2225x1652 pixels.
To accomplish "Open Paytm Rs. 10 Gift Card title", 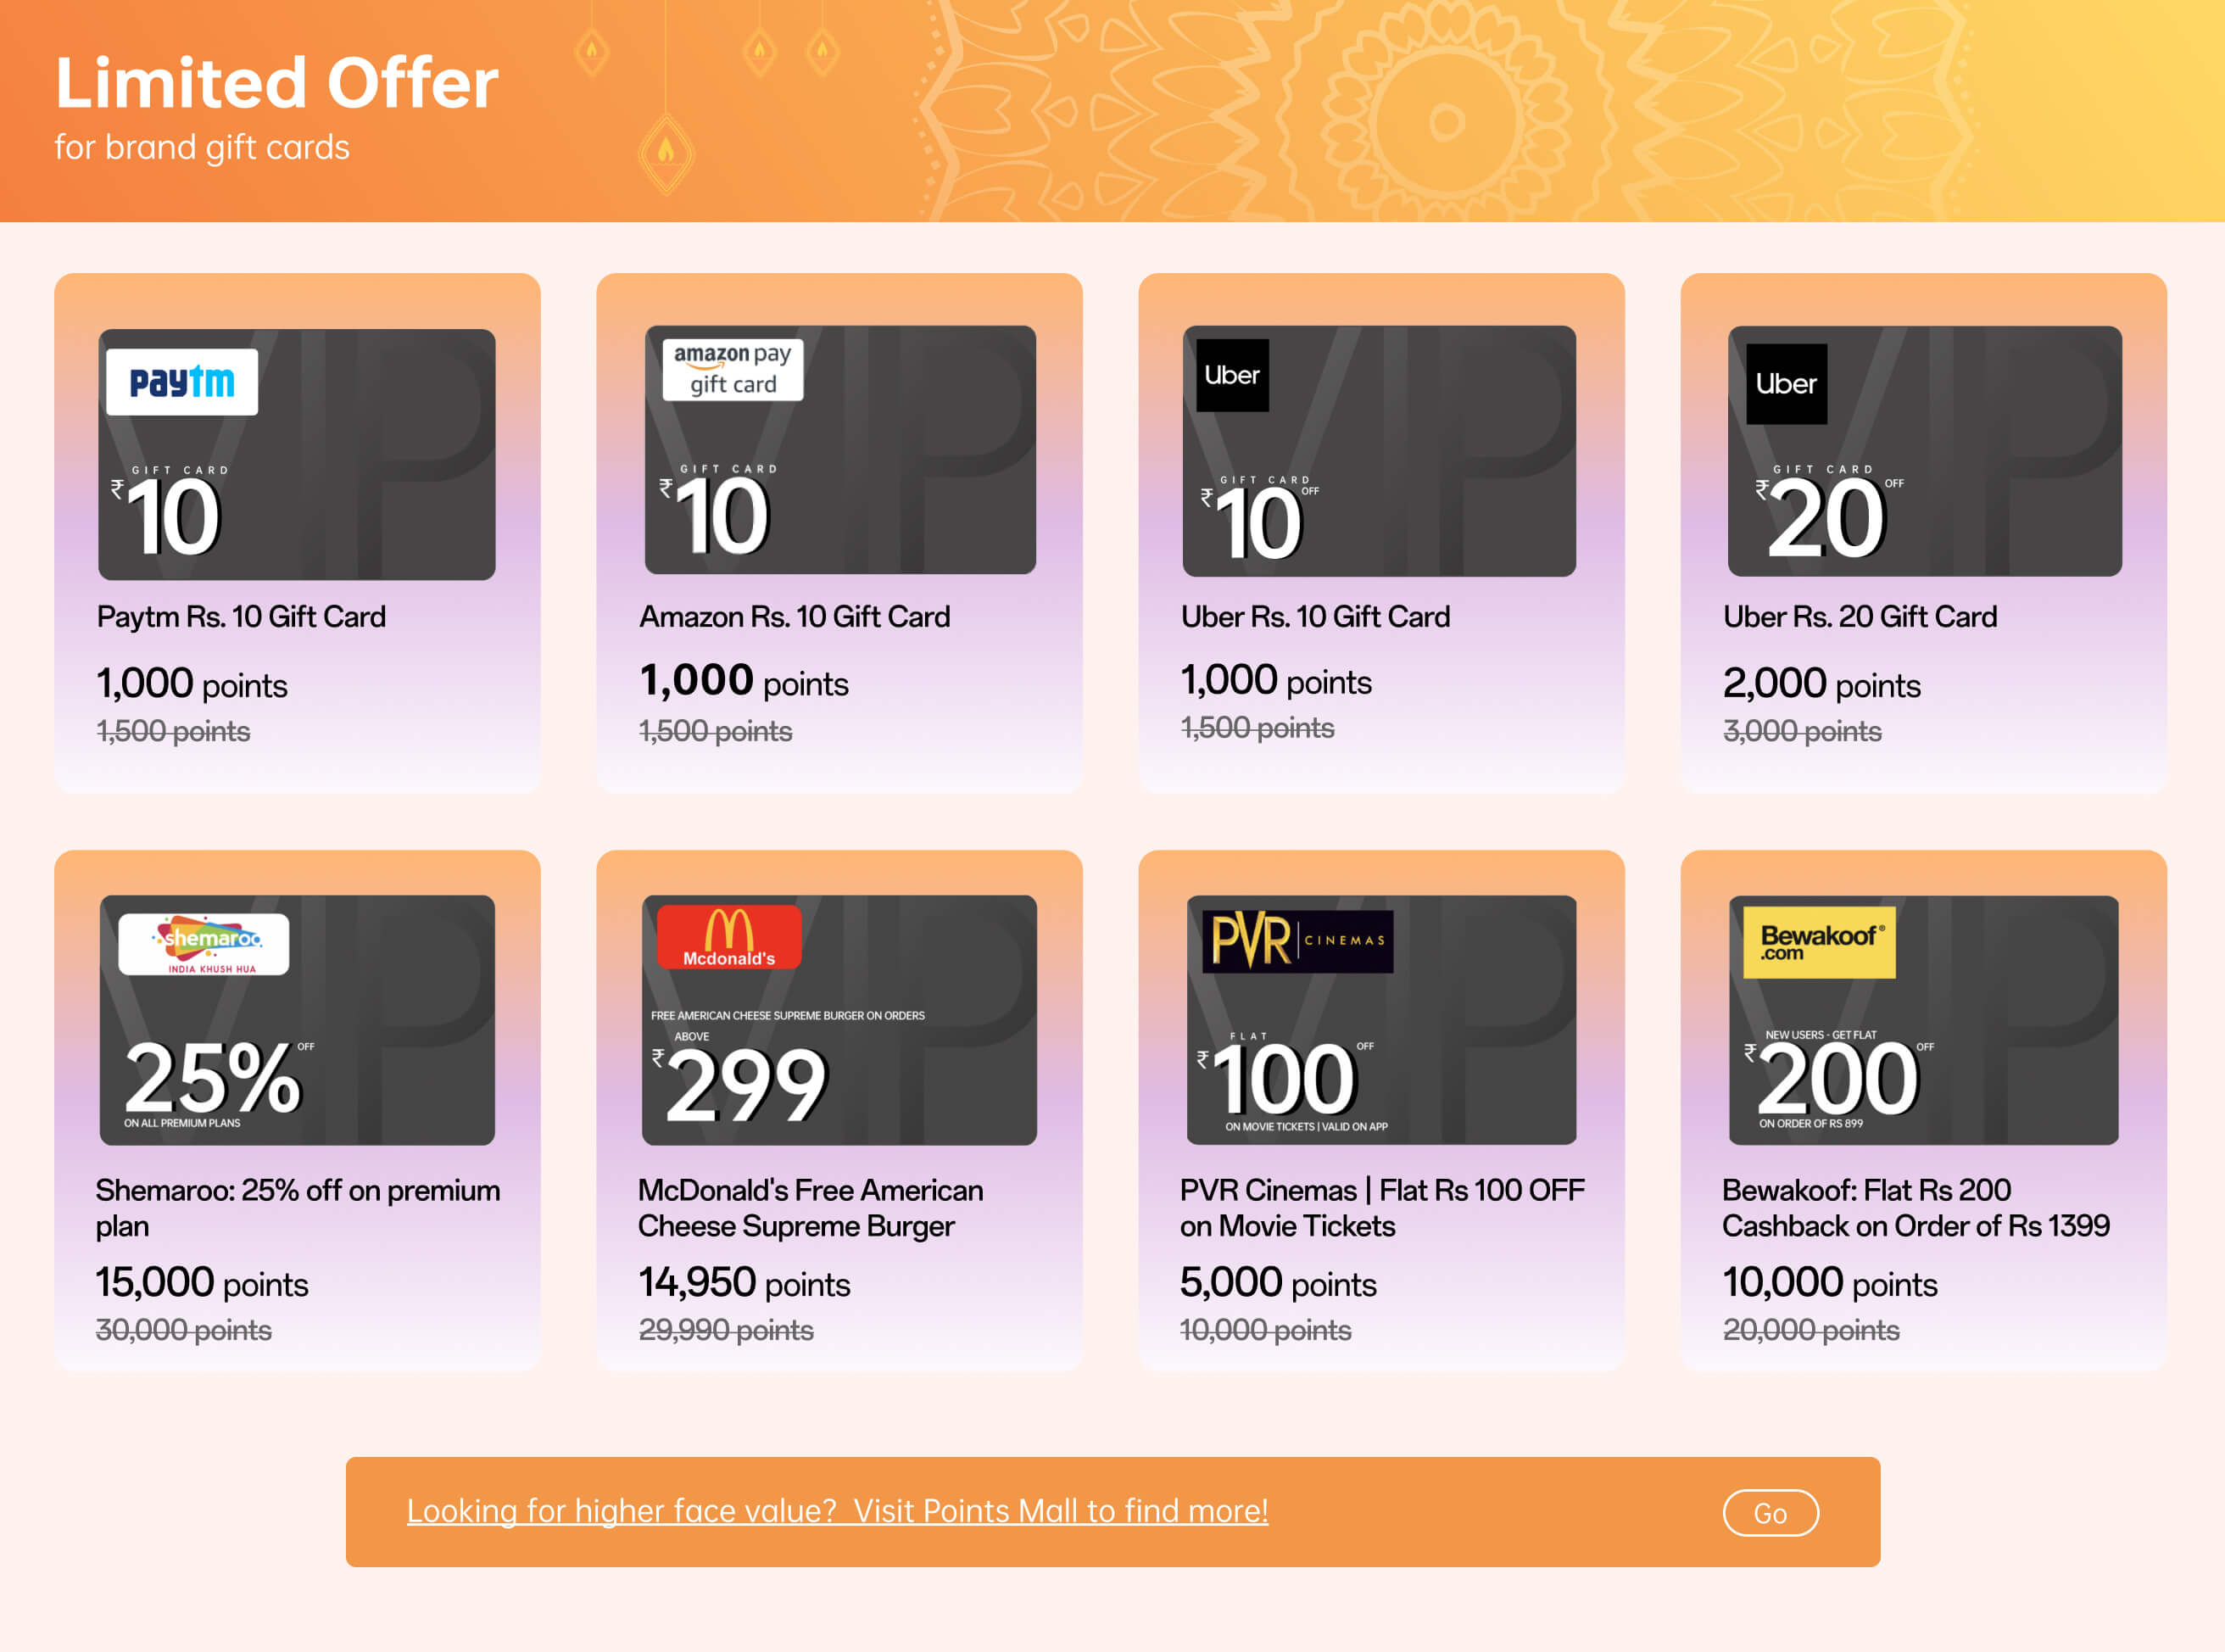I will (241, 617).
